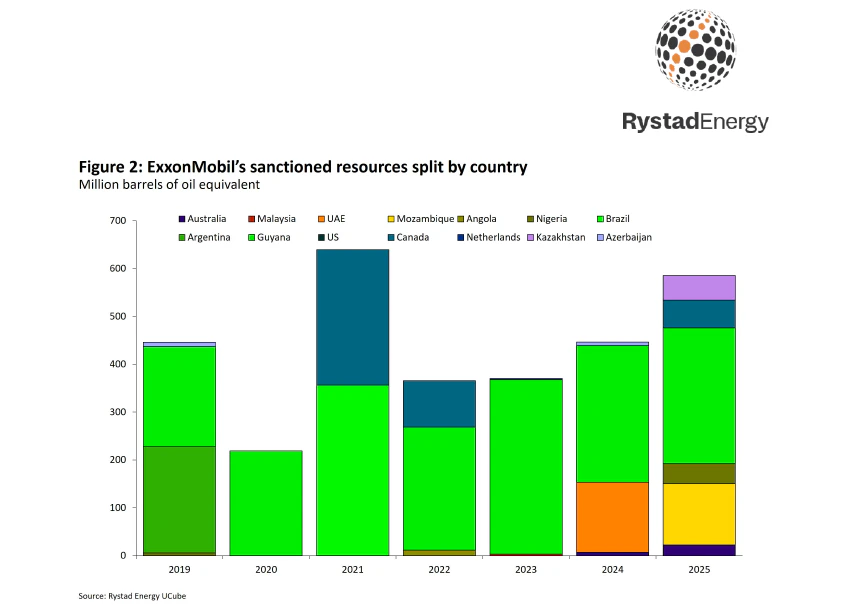865x606 pixels.
Task: Select the US legend color swatch
Action: (x=322, y=238)
